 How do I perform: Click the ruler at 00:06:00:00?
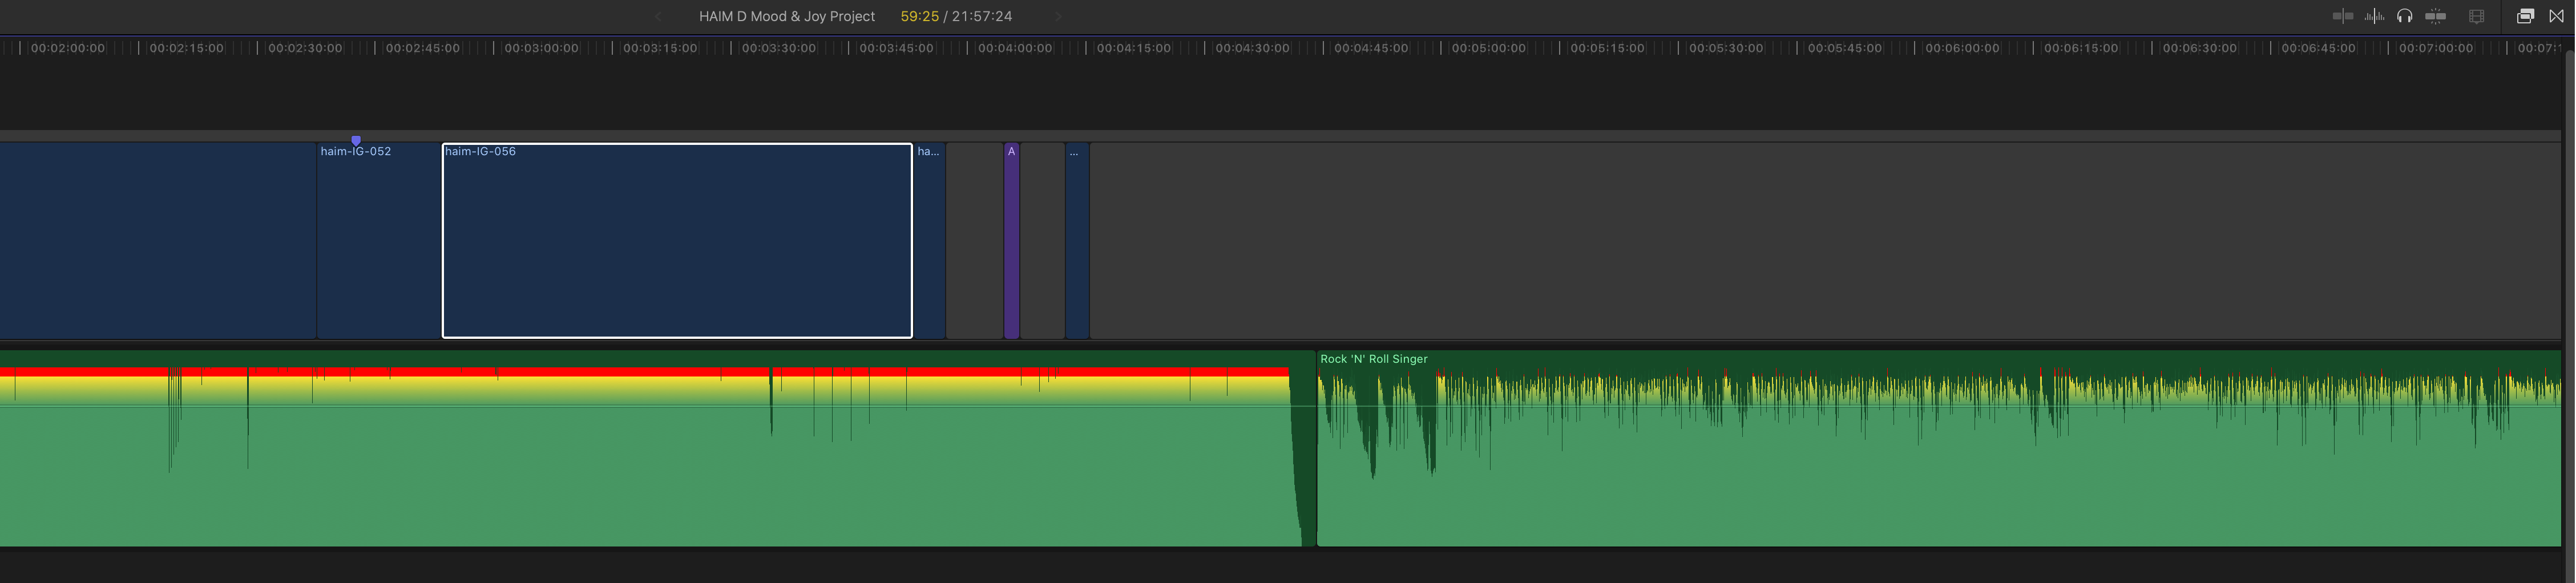click(x=1963, y=48)
